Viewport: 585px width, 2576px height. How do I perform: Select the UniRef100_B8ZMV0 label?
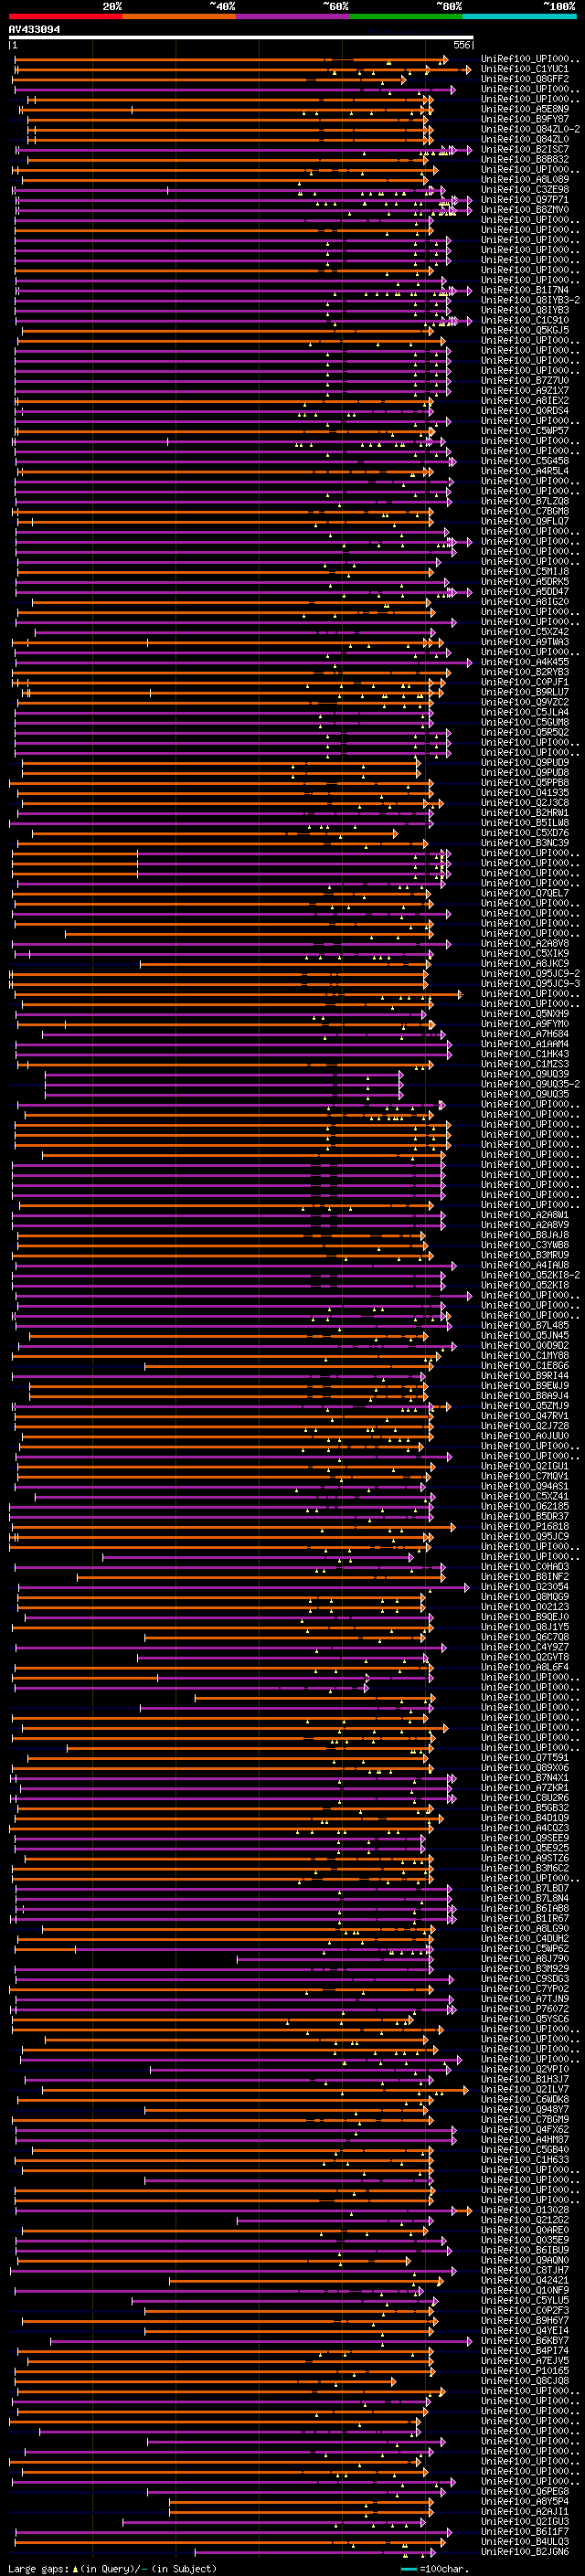[525, 209]
